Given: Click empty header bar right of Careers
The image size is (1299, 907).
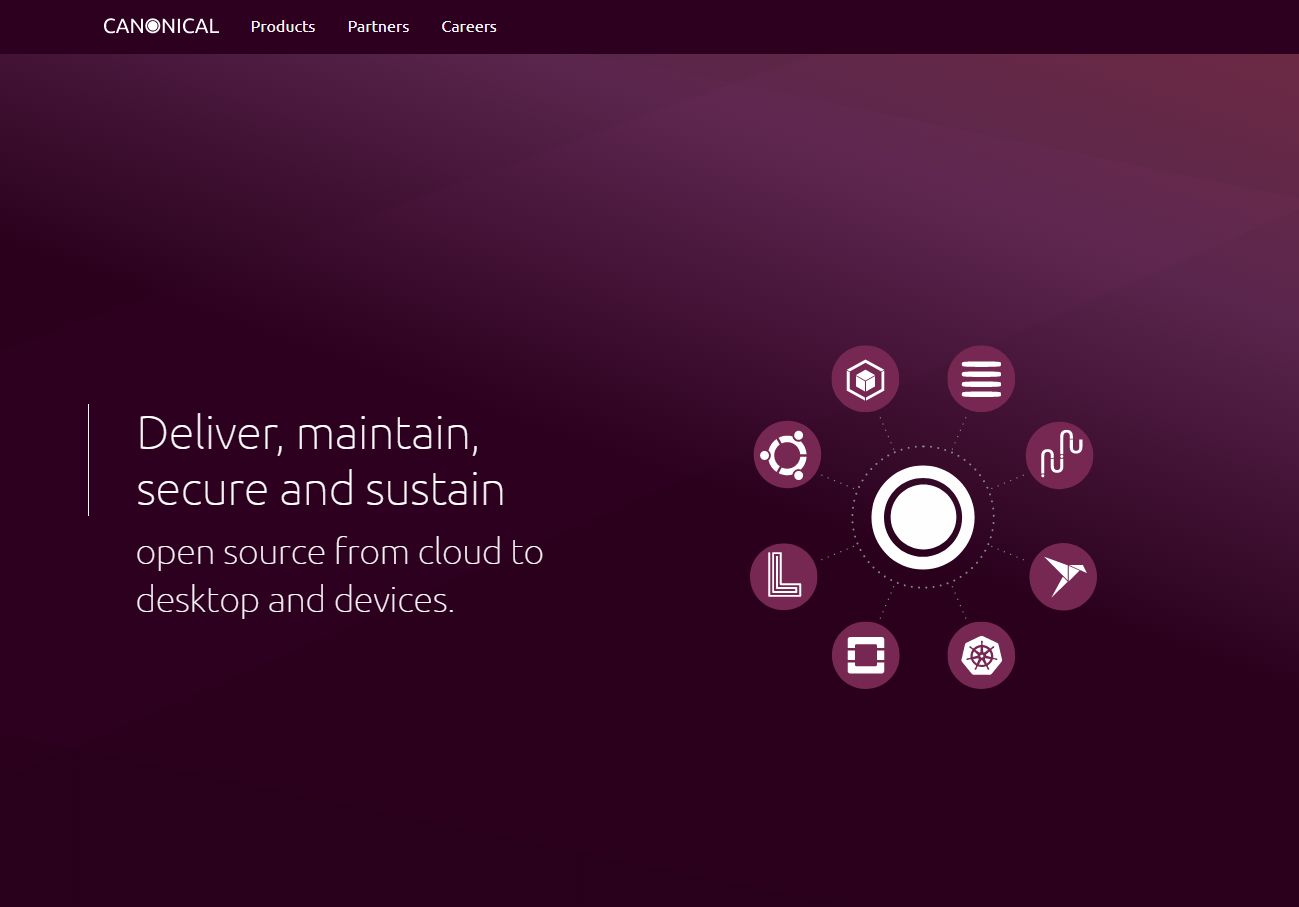Looking at the screenshot, I should pyautogui.click(x=900, y=27).
